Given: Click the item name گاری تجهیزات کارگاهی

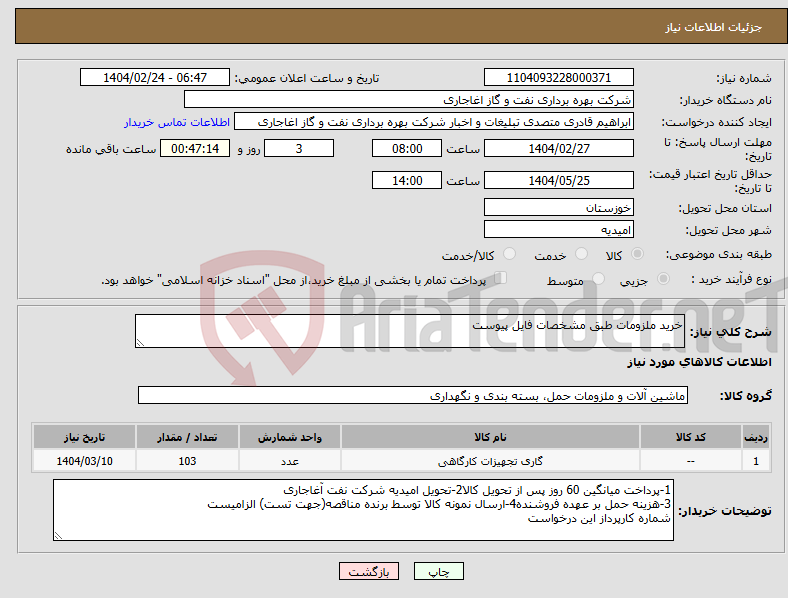Looking at the screenshot, I should coord(490,461).
